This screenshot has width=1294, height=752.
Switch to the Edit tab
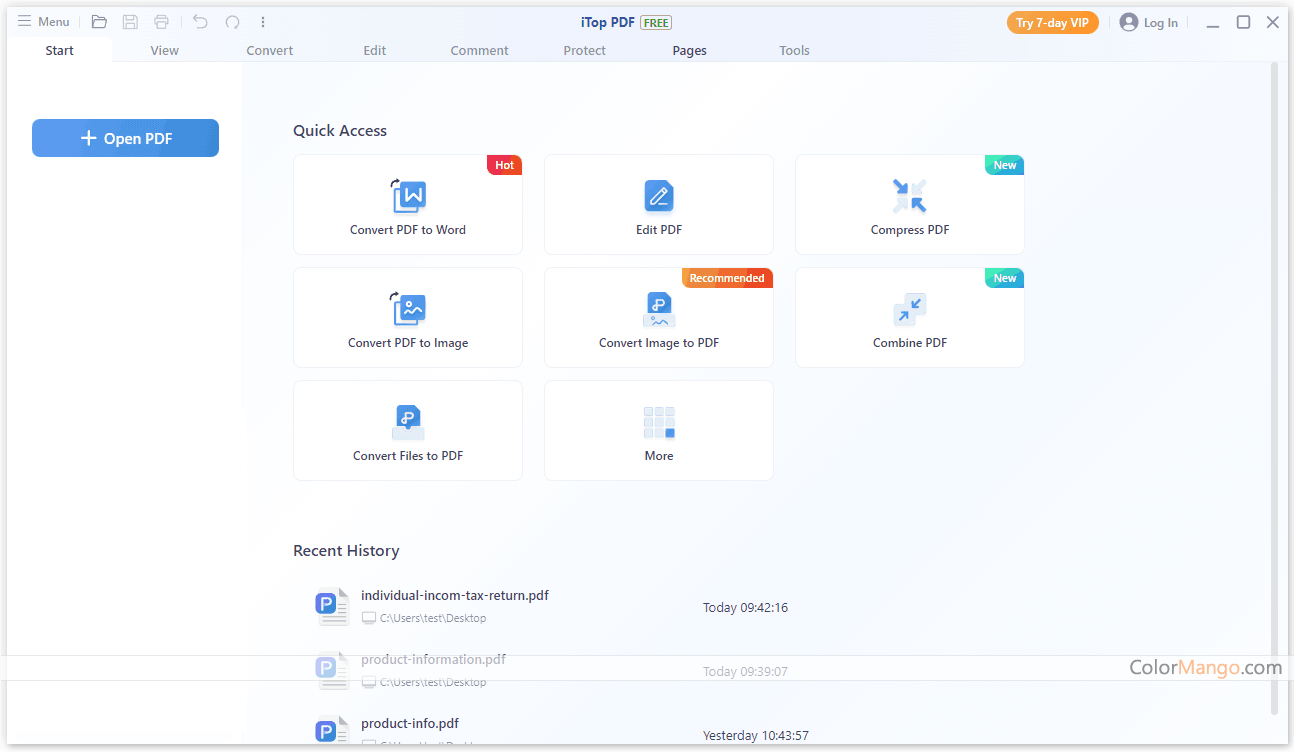(375, 50)
